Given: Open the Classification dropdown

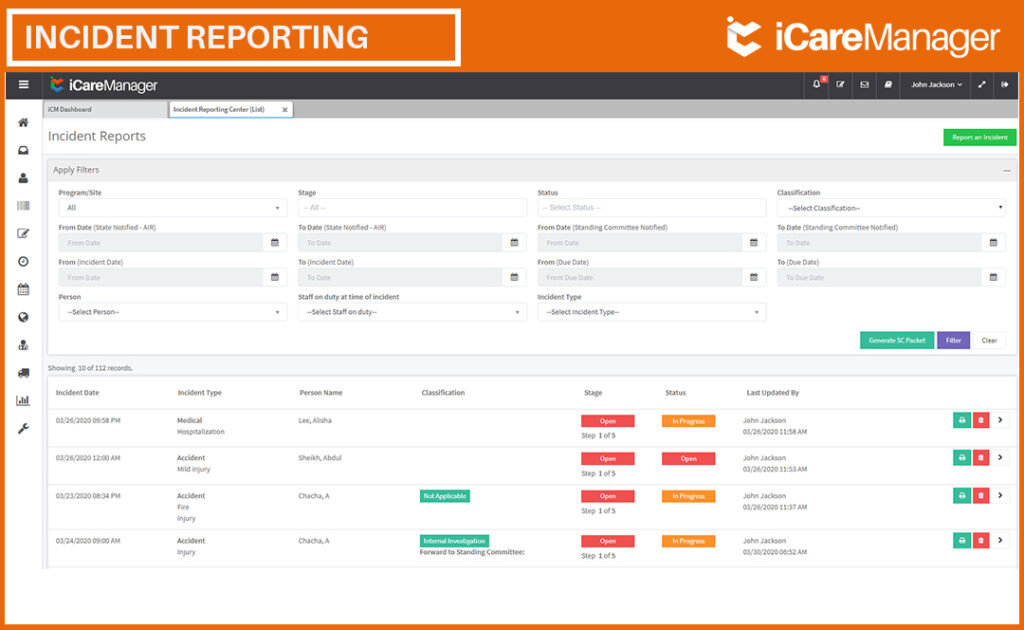Looking at the screenshot, I should click(891, 208).
